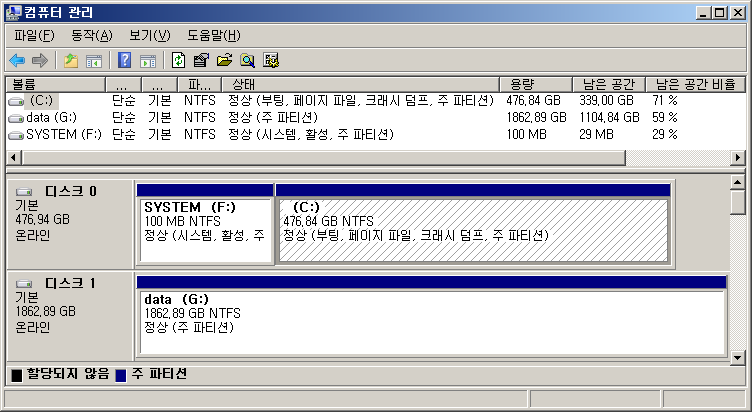This screenshot has width=752, height=412.
Task: Sort by the 용량 column header
Action: point(535,84)
